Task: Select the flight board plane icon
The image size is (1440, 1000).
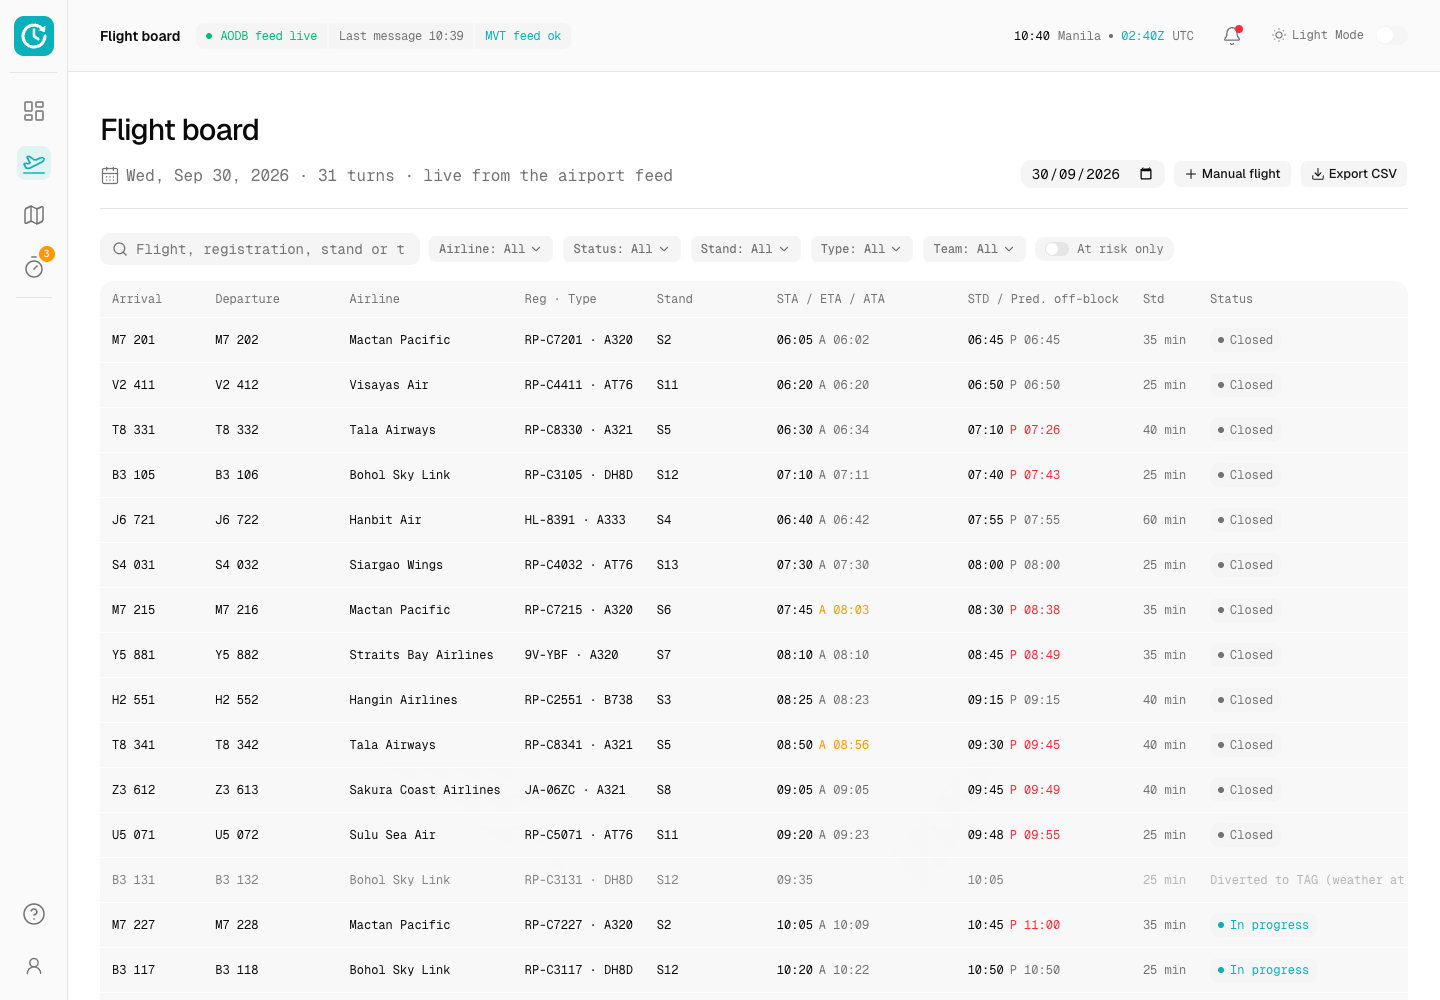Action: (34, 163)
